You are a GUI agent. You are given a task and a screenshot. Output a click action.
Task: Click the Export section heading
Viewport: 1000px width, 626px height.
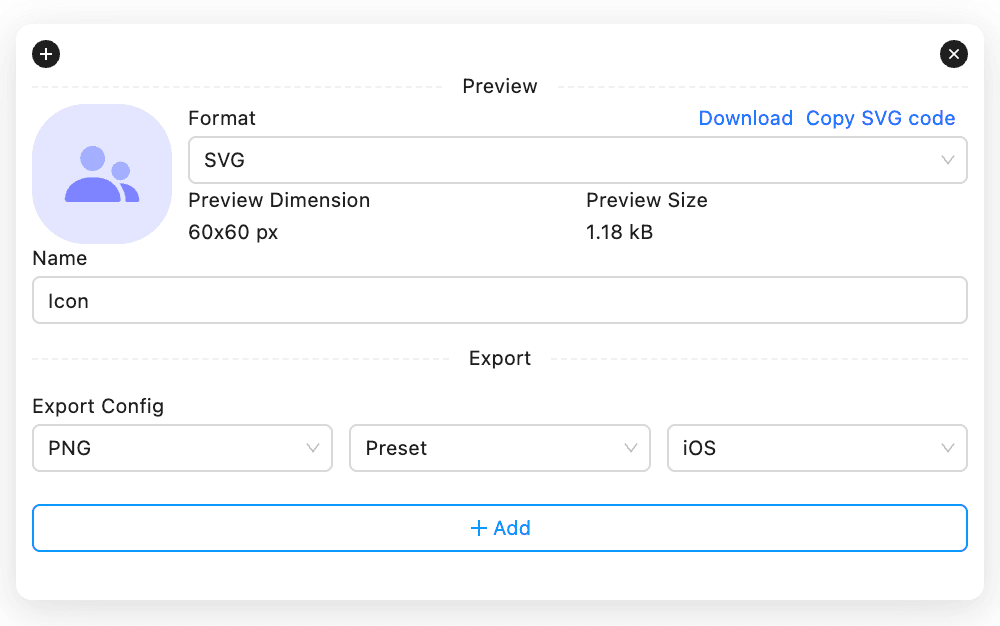click(x=500, y=358)
